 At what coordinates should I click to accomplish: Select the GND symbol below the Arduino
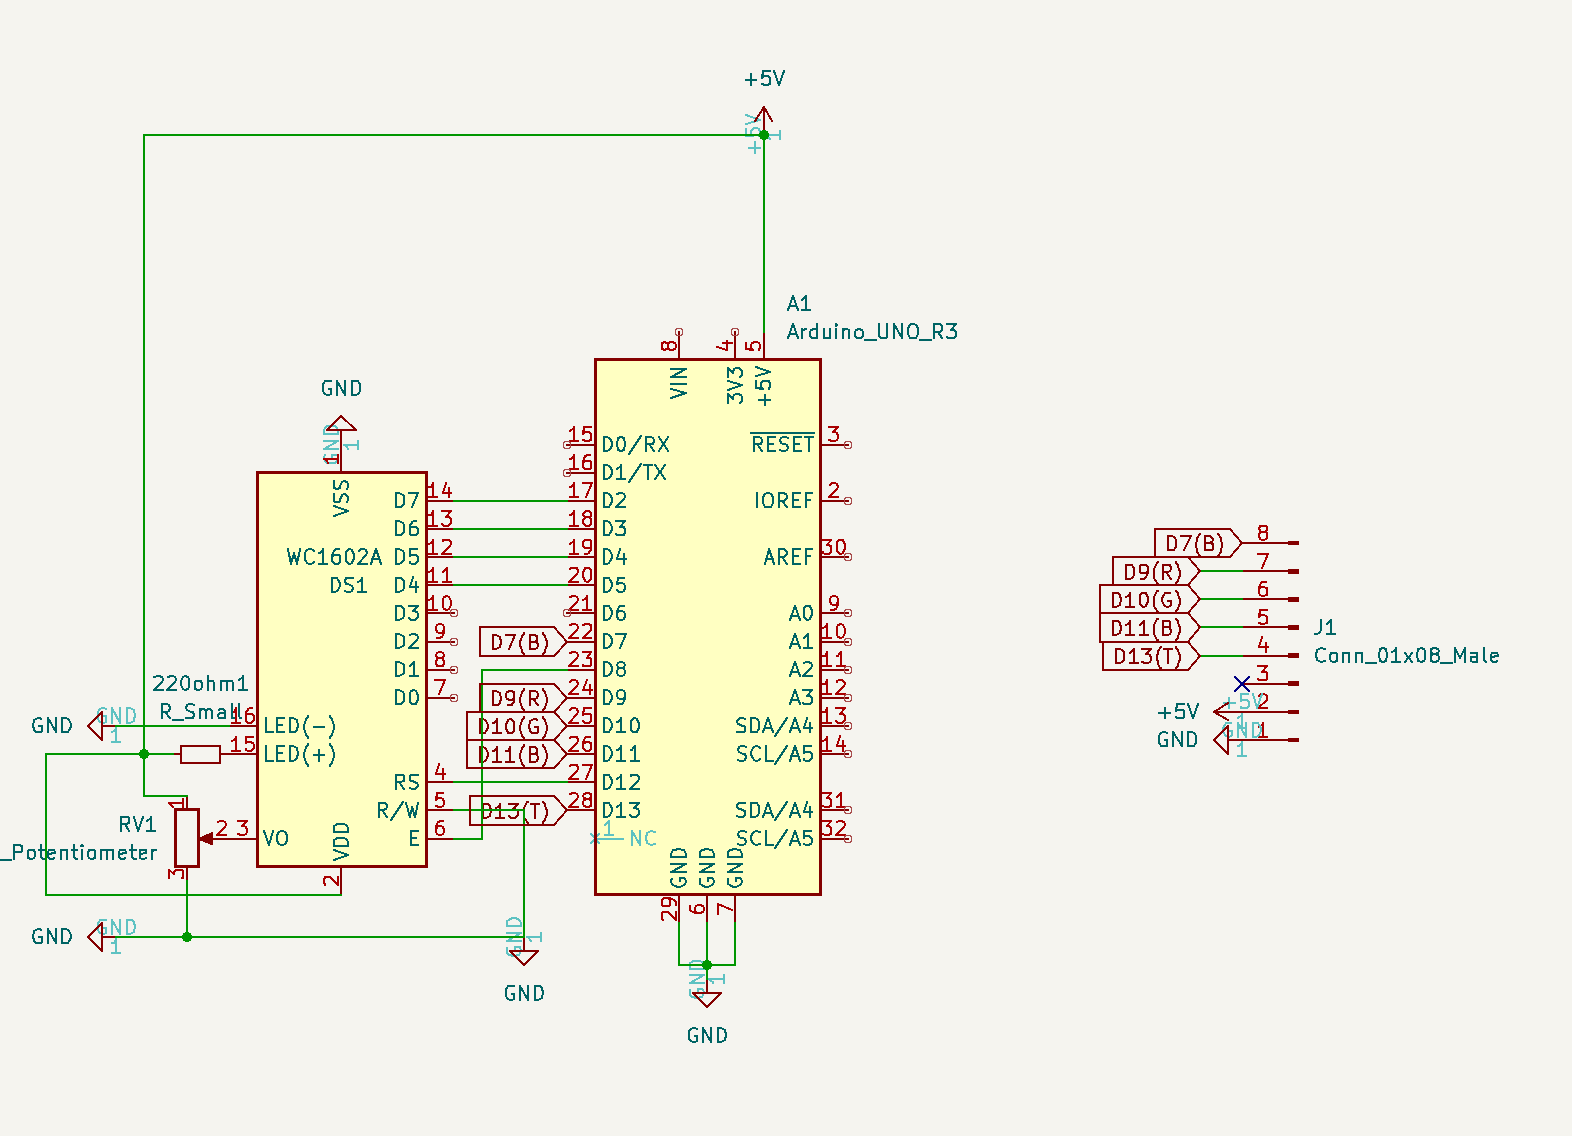707,996
